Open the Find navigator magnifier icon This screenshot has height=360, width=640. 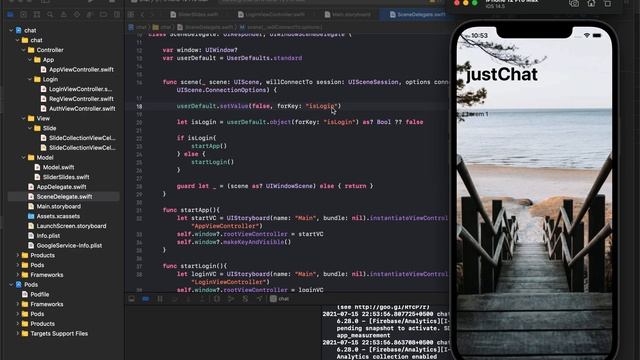click(x=50, y=15)
